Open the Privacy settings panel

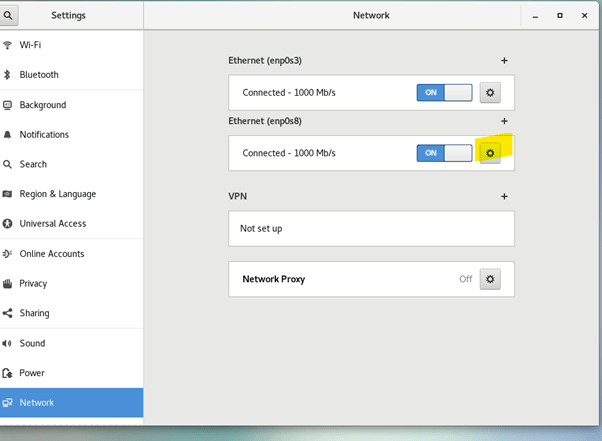(x=35, y=284)
